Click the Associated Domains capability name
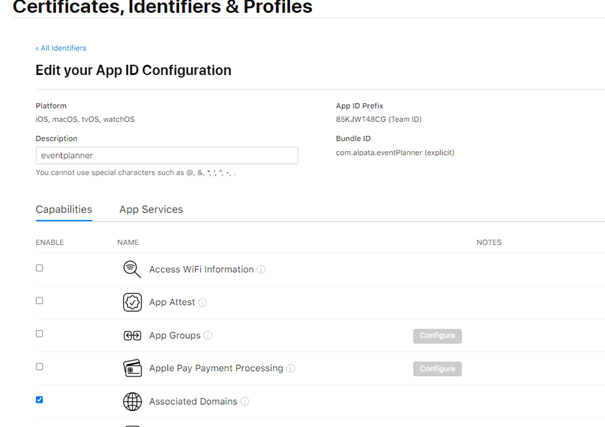The height and width of the screenshot is (427, 605). click(x=193, y=402)
